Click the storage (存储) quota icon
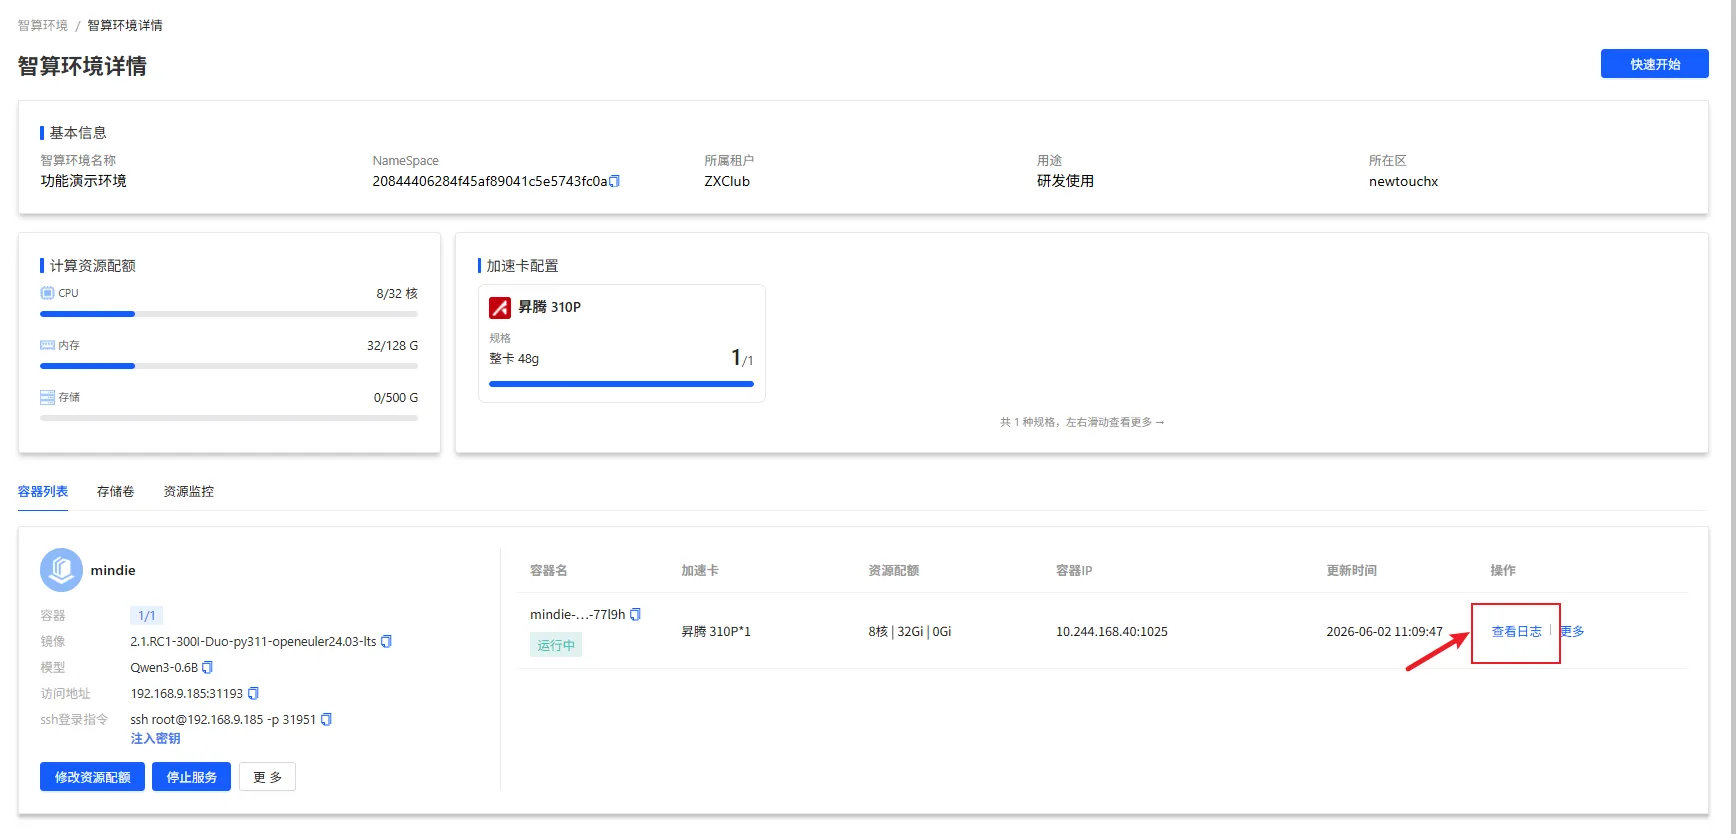The width and height of the screenshot is (1736, 834). [47, 397]
